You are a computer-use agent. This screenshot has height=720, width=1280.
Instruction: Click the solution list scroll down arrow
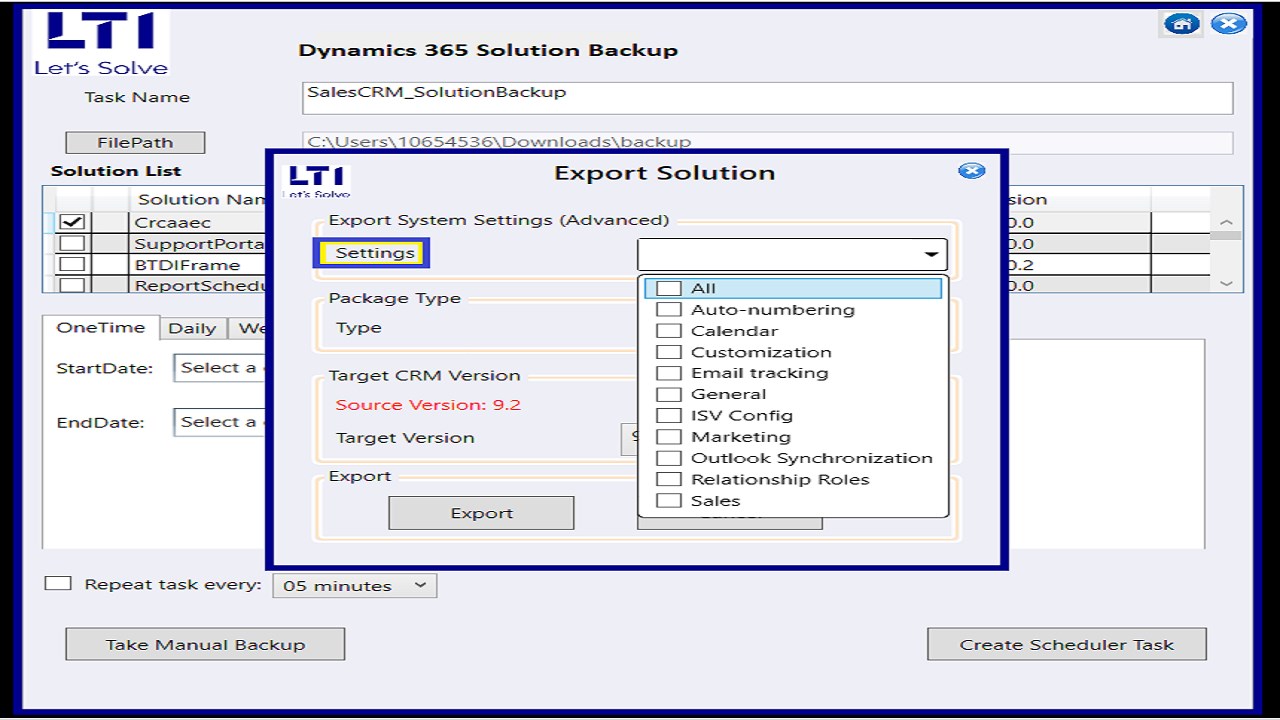coord(1227,284)
